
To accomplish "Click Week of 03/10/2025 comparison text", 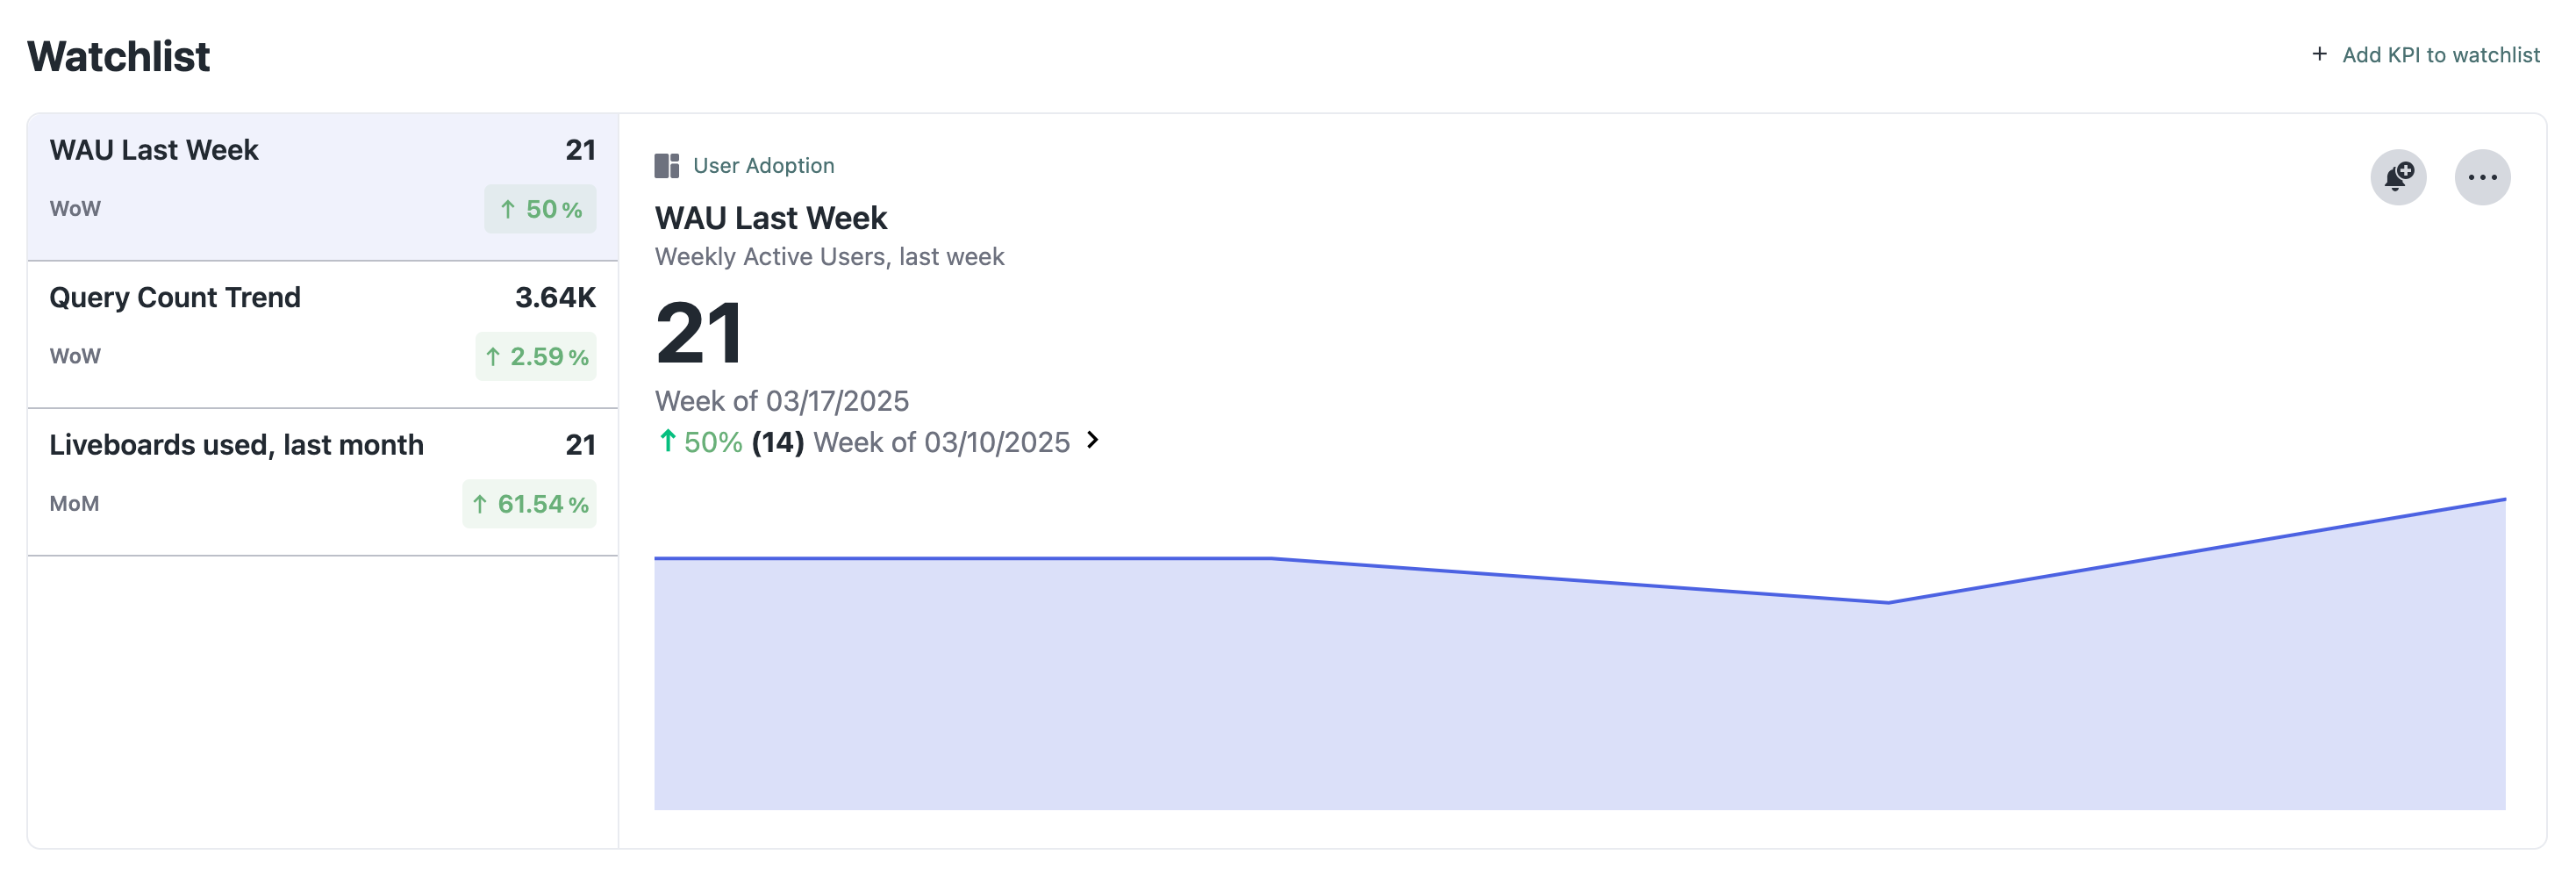I will click(x=941, y=442).
